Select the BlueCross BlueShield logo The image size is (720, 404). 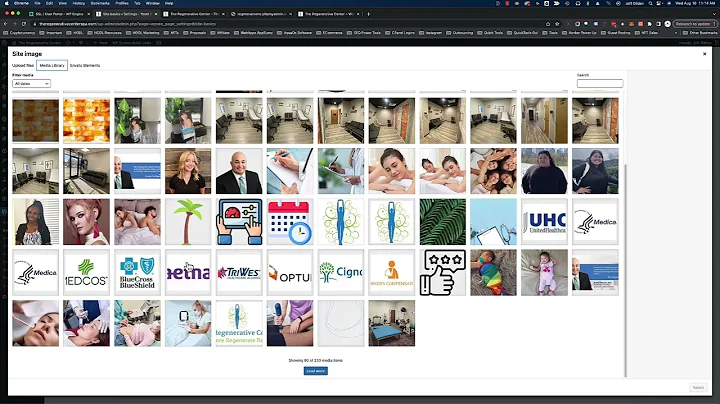coord(137,273)
